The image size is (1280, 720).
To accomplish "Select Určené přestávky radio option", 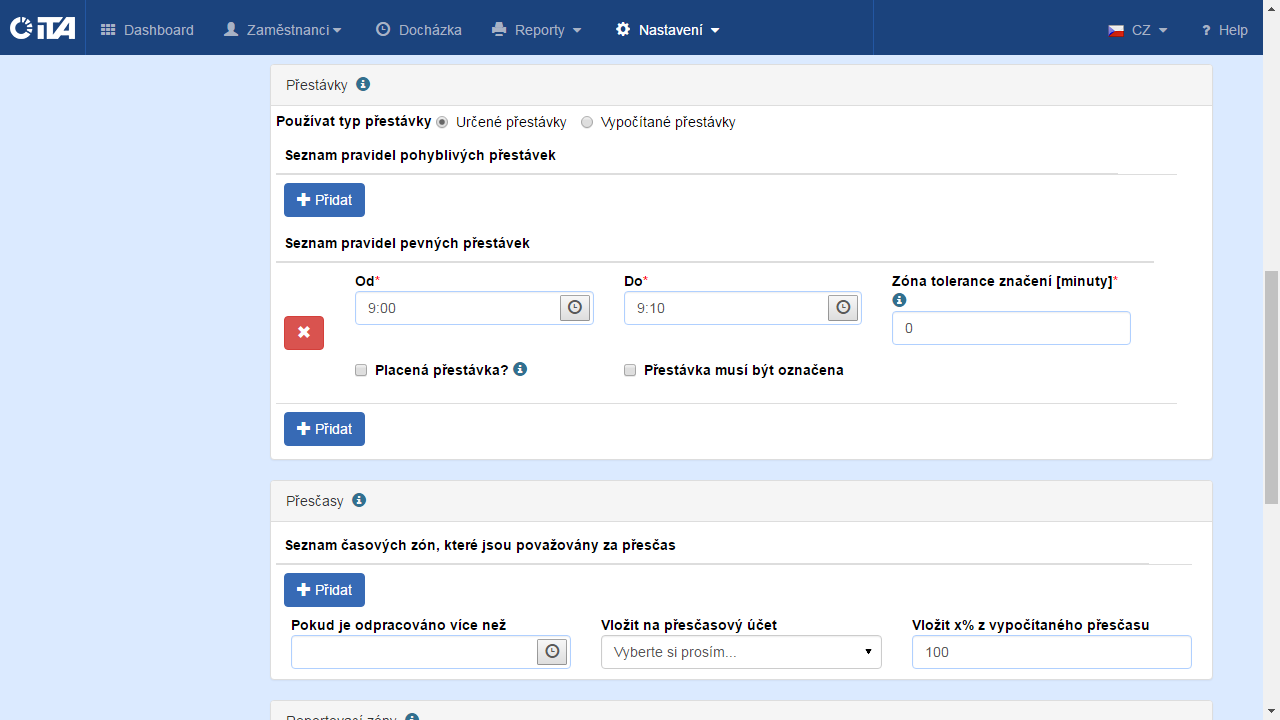I will tap(442, 122).
